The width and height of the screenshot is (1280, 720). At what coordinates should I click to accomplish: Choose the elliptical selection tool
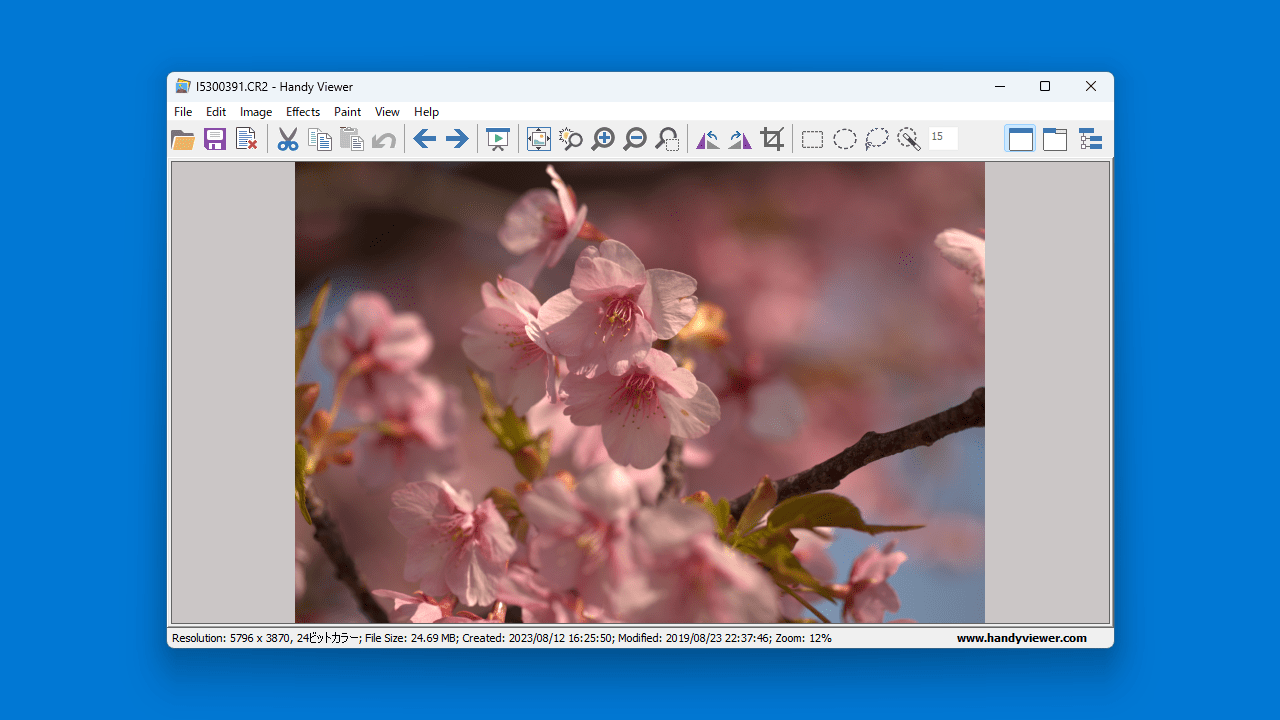[845, 139]
